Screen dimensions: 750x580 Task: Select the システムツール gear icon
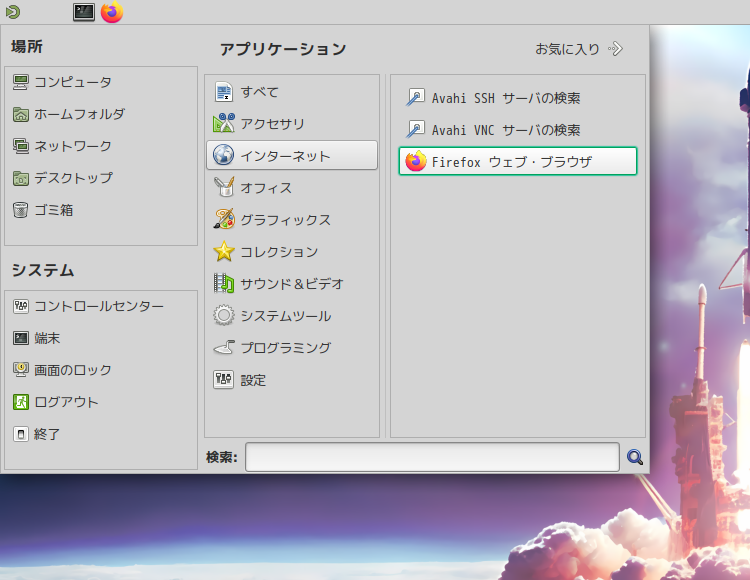[223, 315]
